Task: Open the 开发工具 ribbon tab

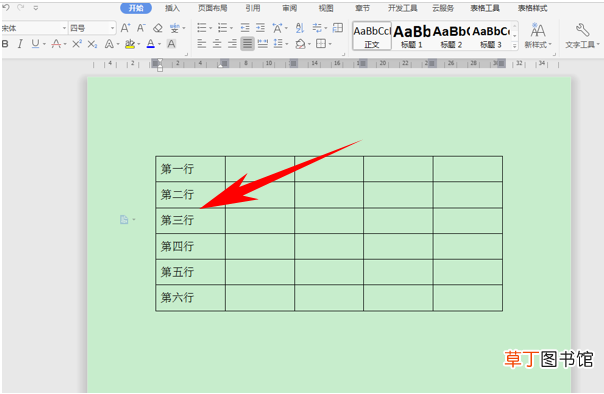Action: click(x=403, y=8)
